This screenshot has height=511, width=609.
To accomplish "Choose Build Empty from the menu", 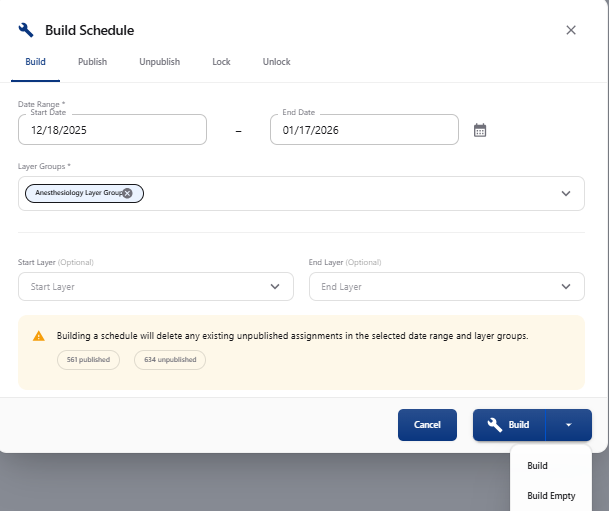I will [549, 494].
